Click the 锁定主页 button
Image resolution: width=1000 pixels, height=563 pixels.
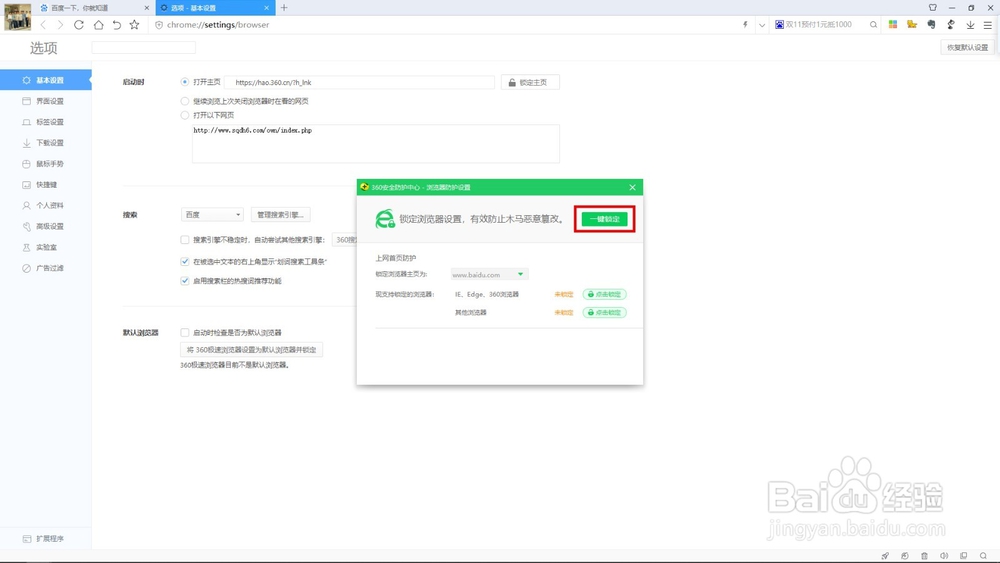pyautogui.click(x=530, y=82)
